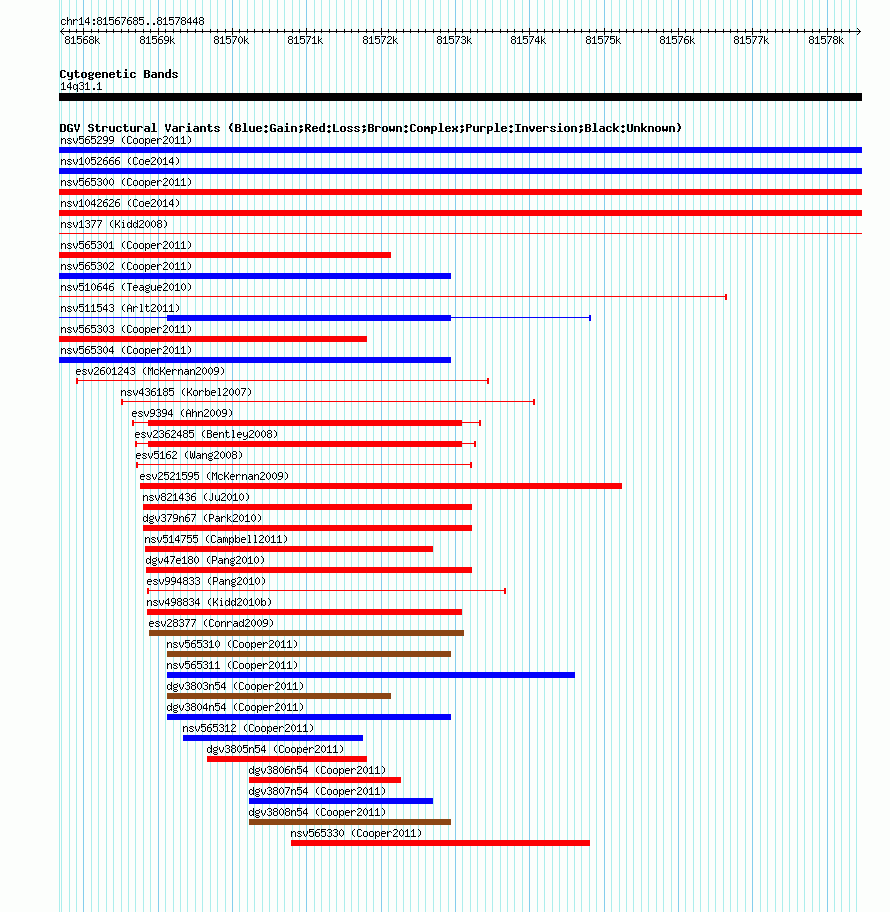
Task: Click the red bar under nsv565330
Action: click(440, 842)
